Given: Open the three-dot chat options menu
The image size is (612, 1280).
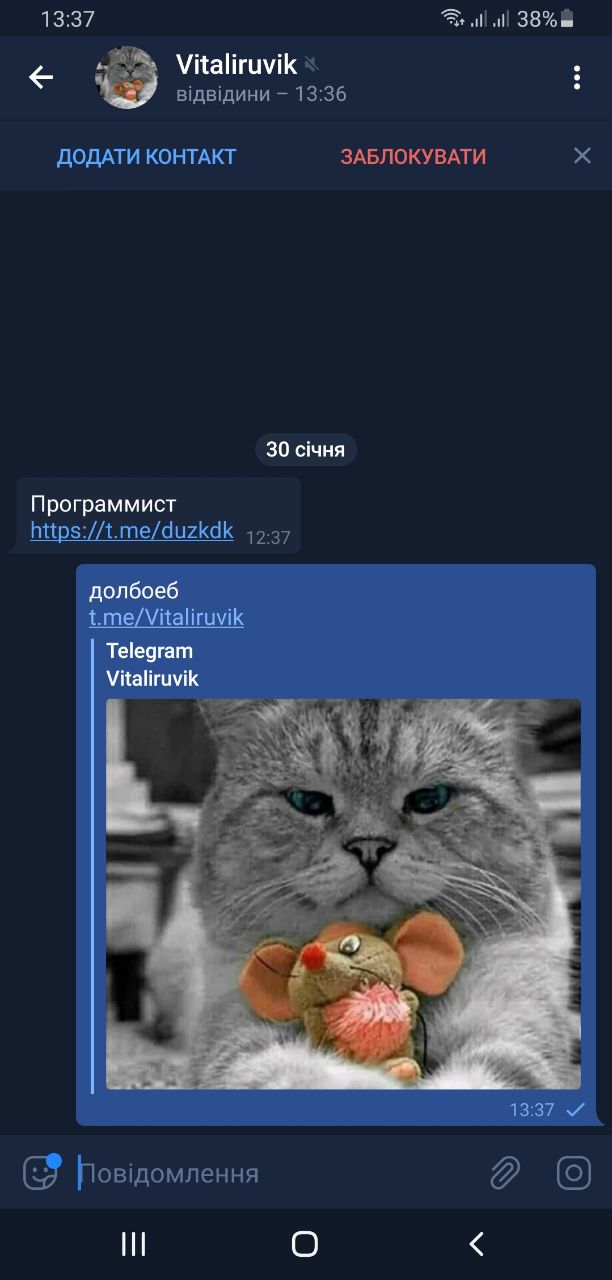Looking at the screenshot, I should coord(577,77).
